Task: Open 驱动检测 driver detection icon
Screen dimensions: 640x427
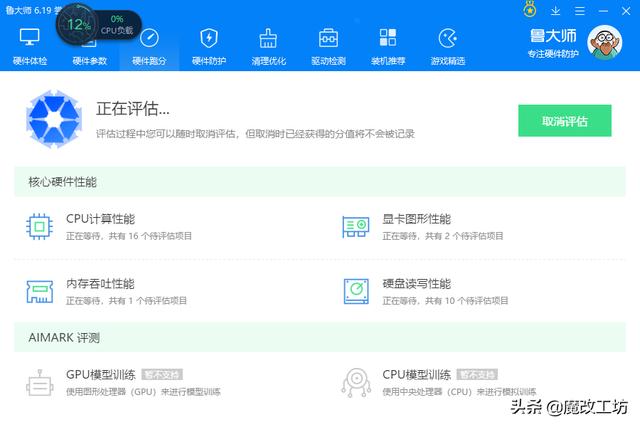Action: click(328, 38)
